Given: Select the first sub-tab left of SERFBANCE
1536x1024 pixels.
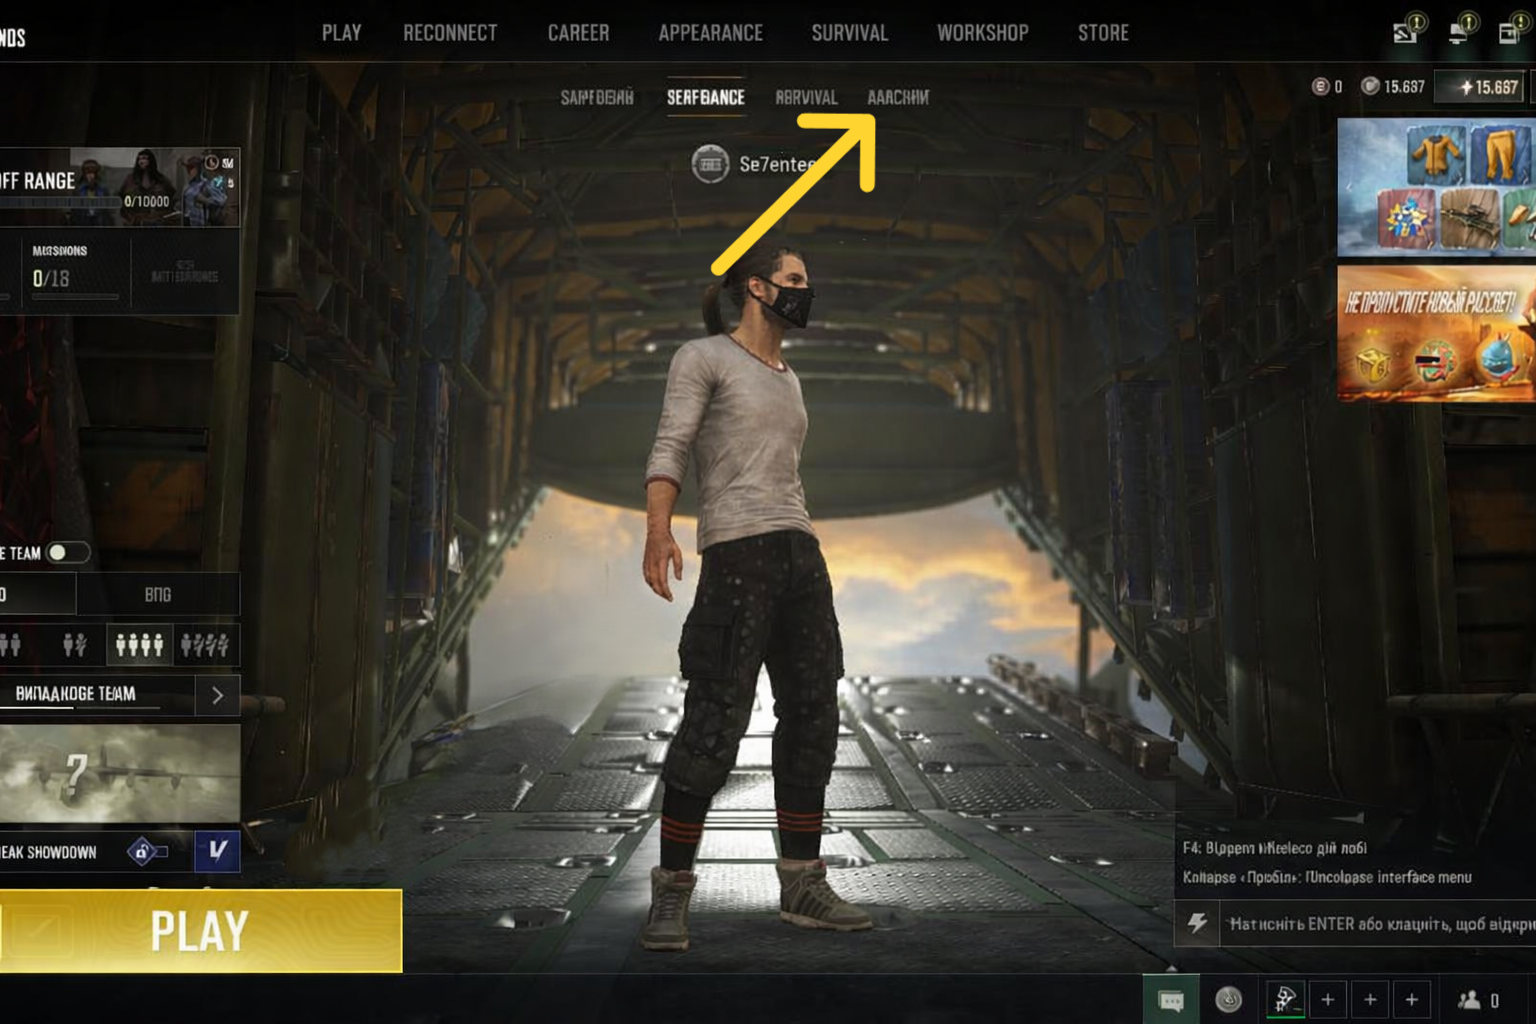Looking at the screenshot, I should (597, 97).
